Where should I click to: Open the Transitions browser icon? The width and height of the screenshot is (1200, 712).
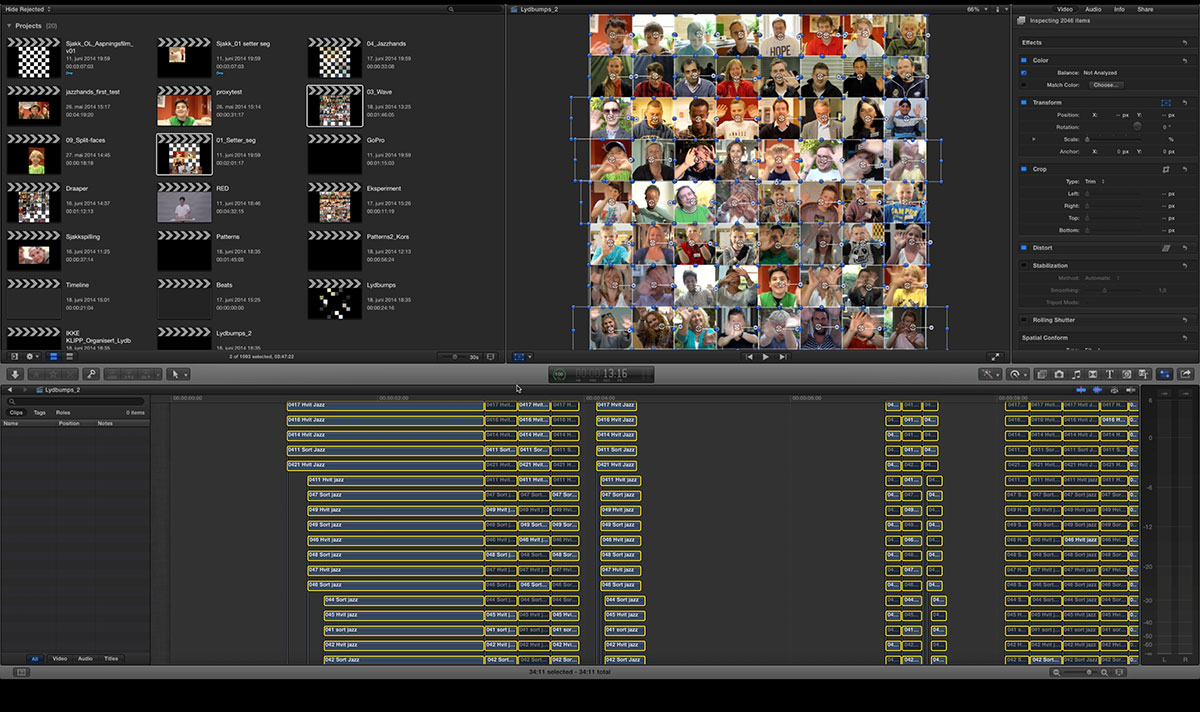click(x=1093, y=374)
